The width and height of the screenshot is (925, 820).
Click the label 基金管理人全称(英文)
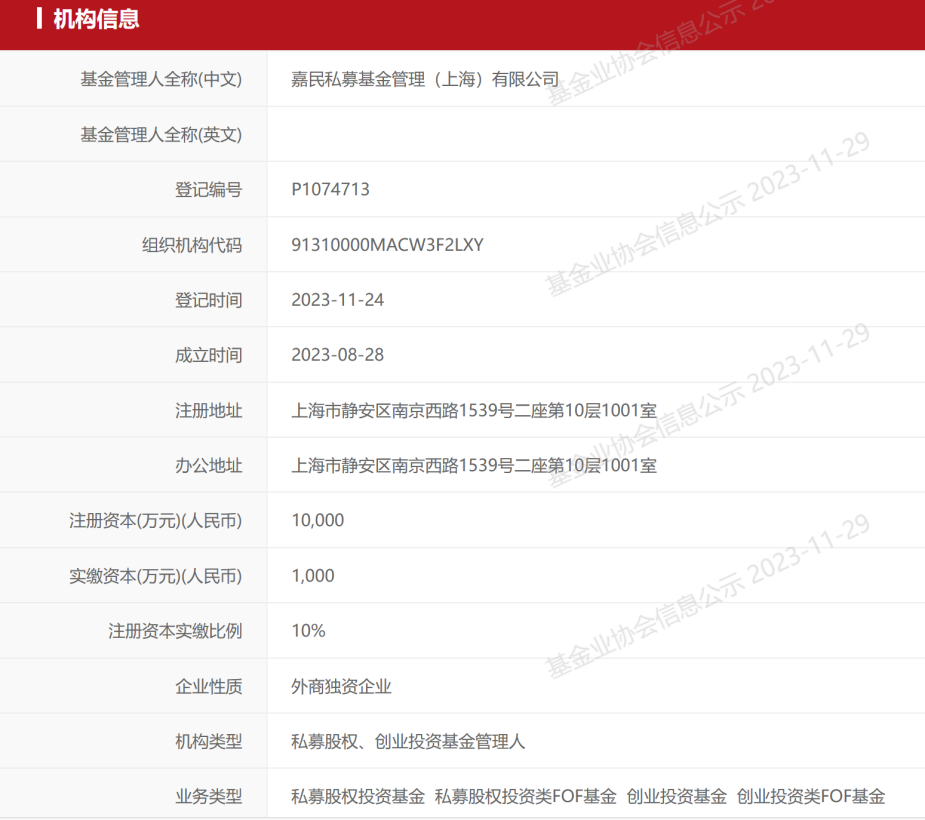[x=161, y=135]
